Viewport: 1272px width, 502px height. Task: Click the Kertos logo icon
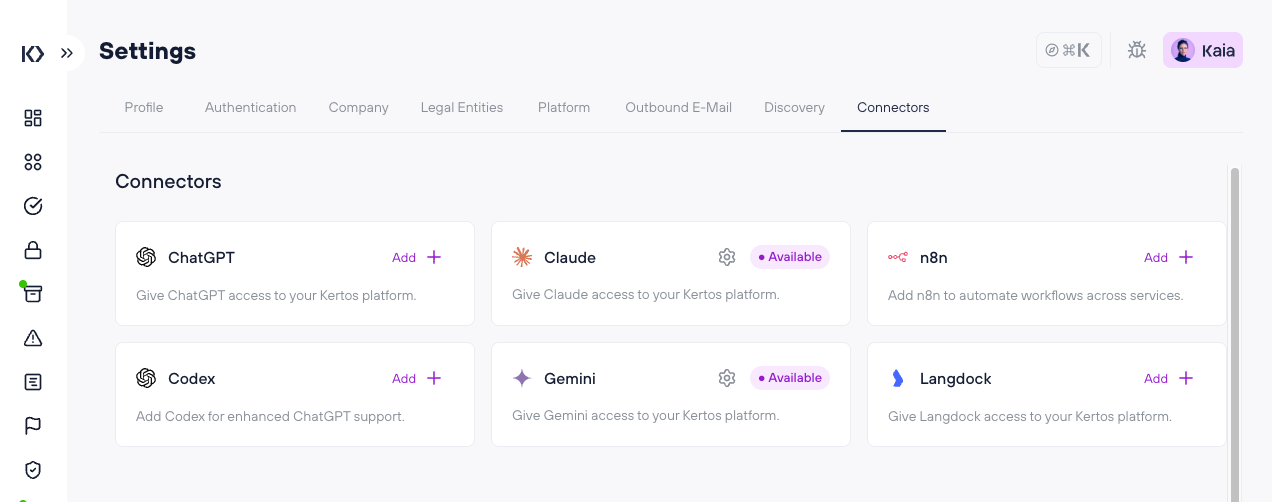(x=33, y=54)
